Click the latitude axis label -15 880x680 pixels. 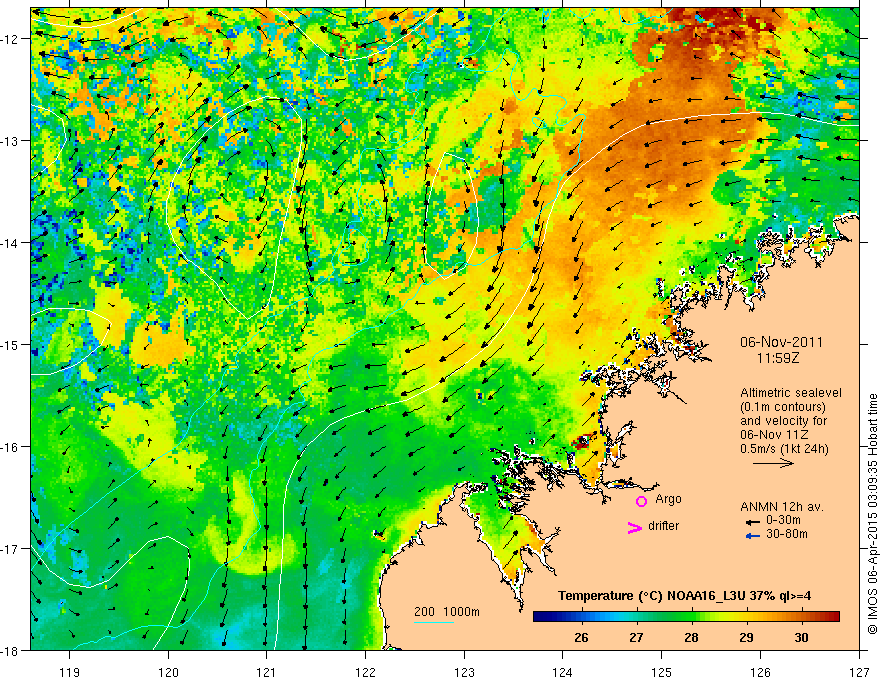point(11,344)
